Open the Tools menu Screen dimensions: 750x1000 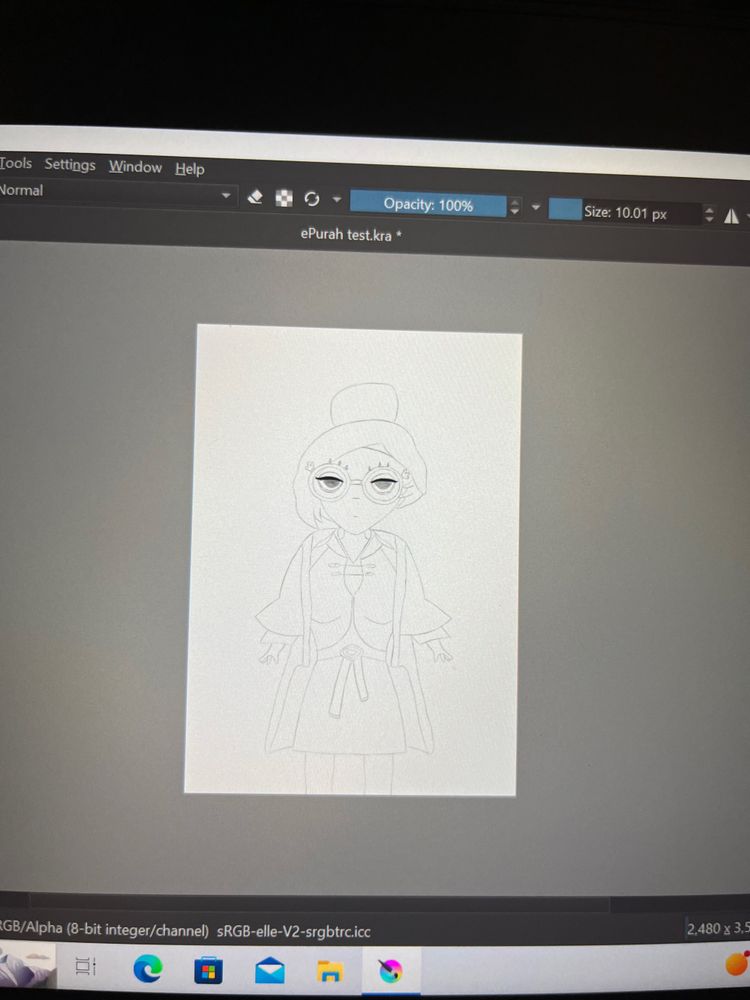15,163
